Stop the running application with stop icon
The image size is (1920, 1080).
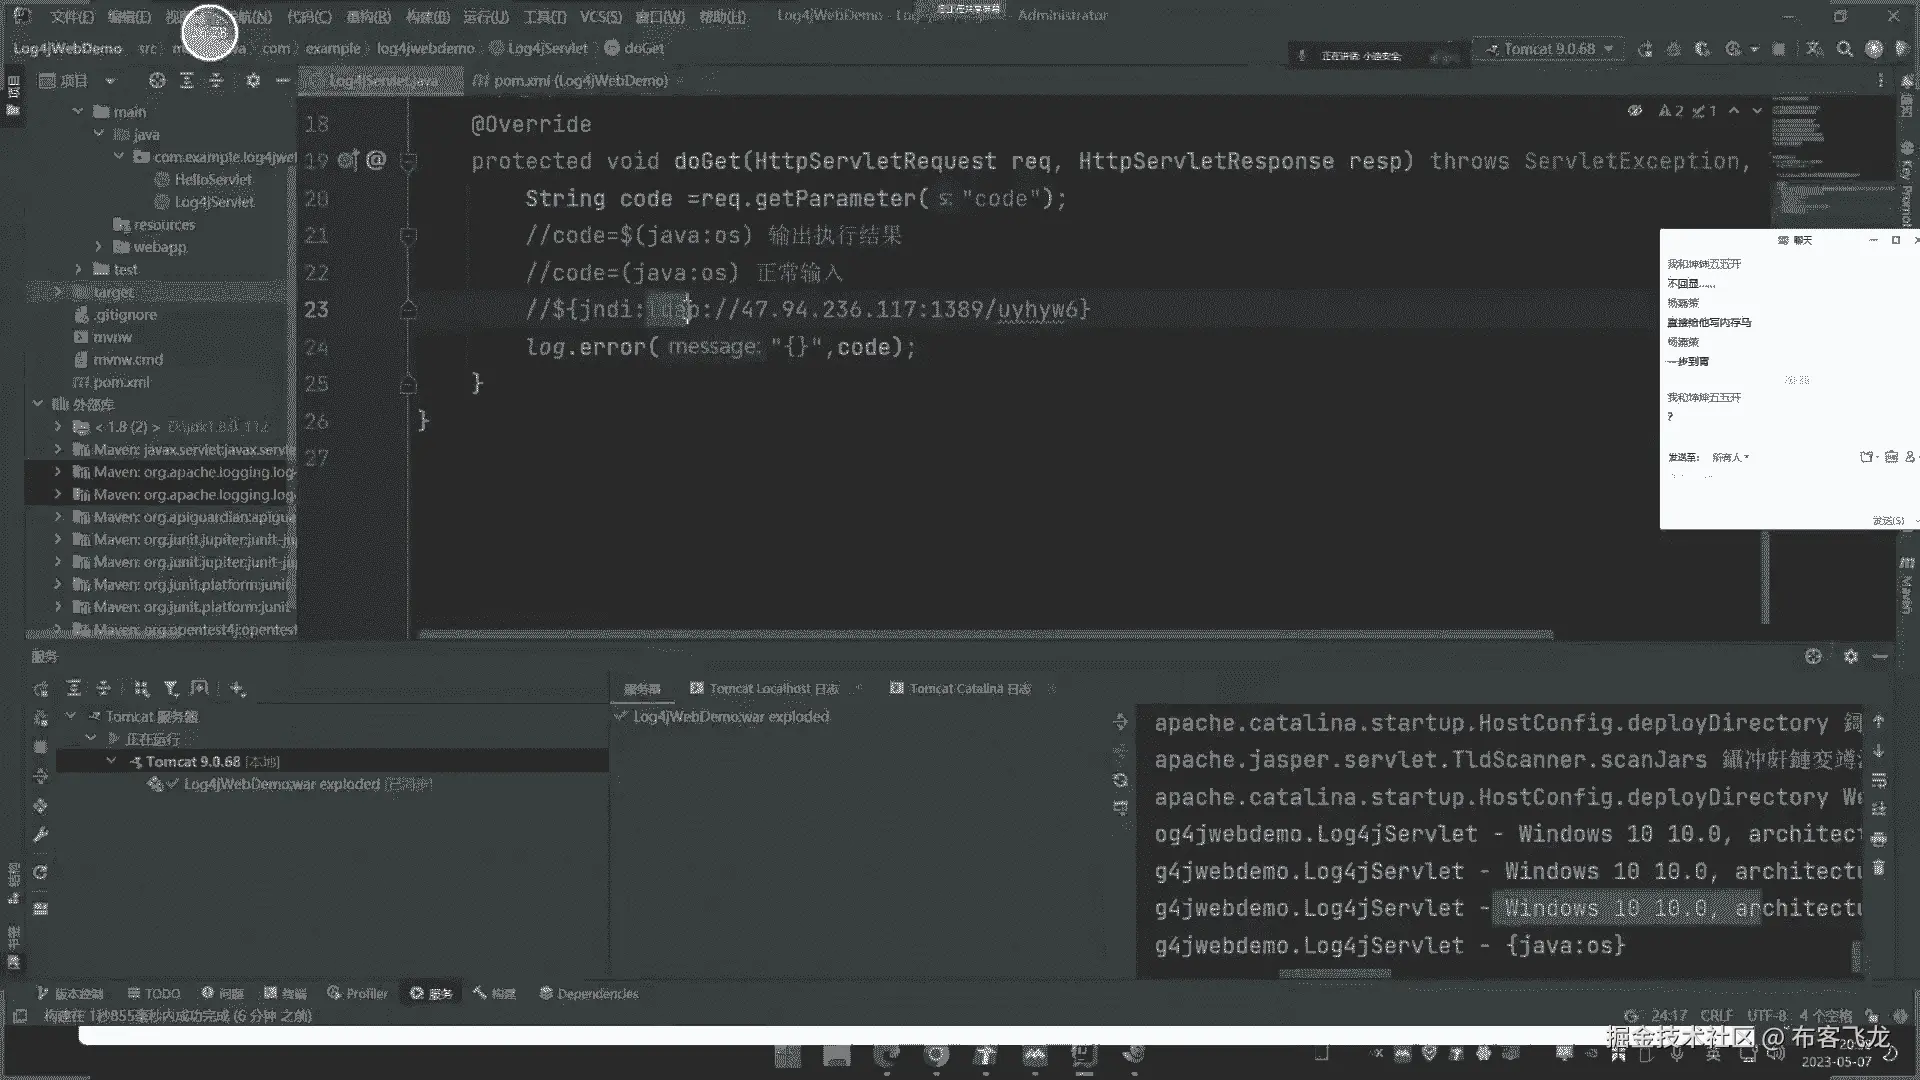coord(1779,49)
